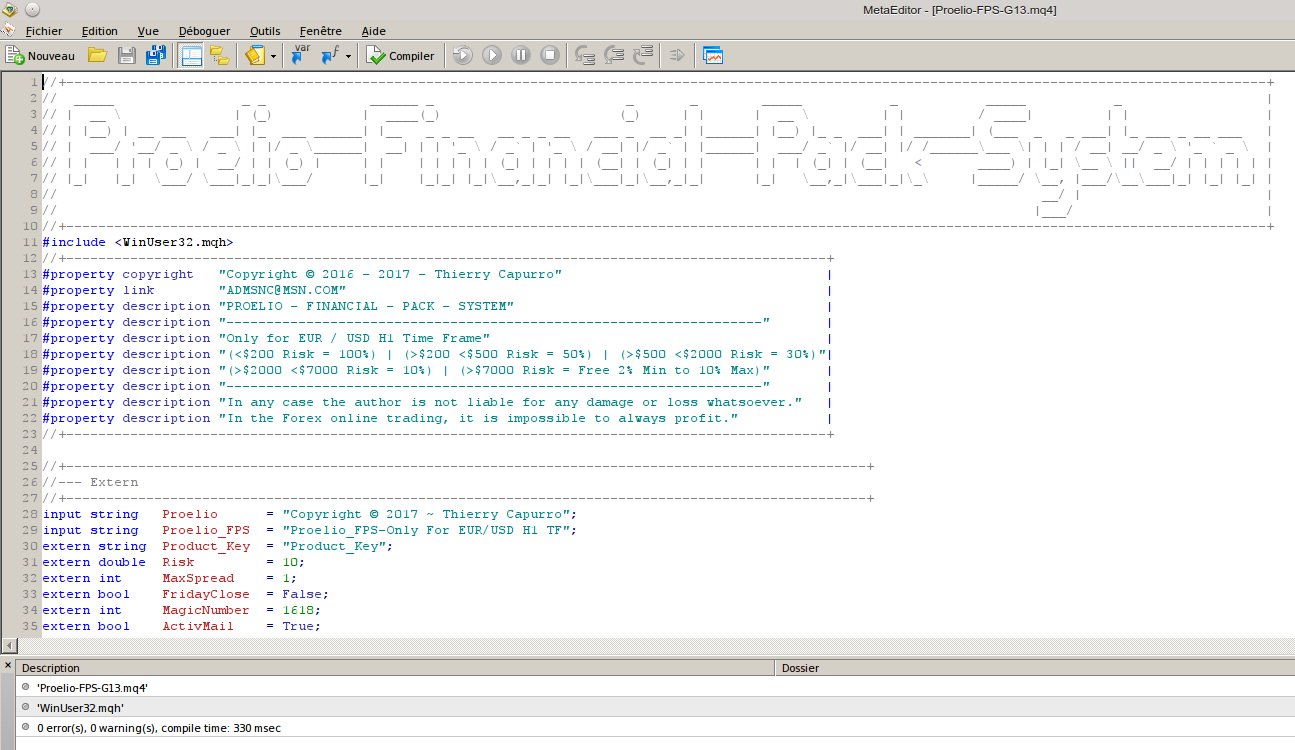Click the Risk value '10' on line 31
The height and width of the screenshot is (750, 1295).
coord(290,562)
